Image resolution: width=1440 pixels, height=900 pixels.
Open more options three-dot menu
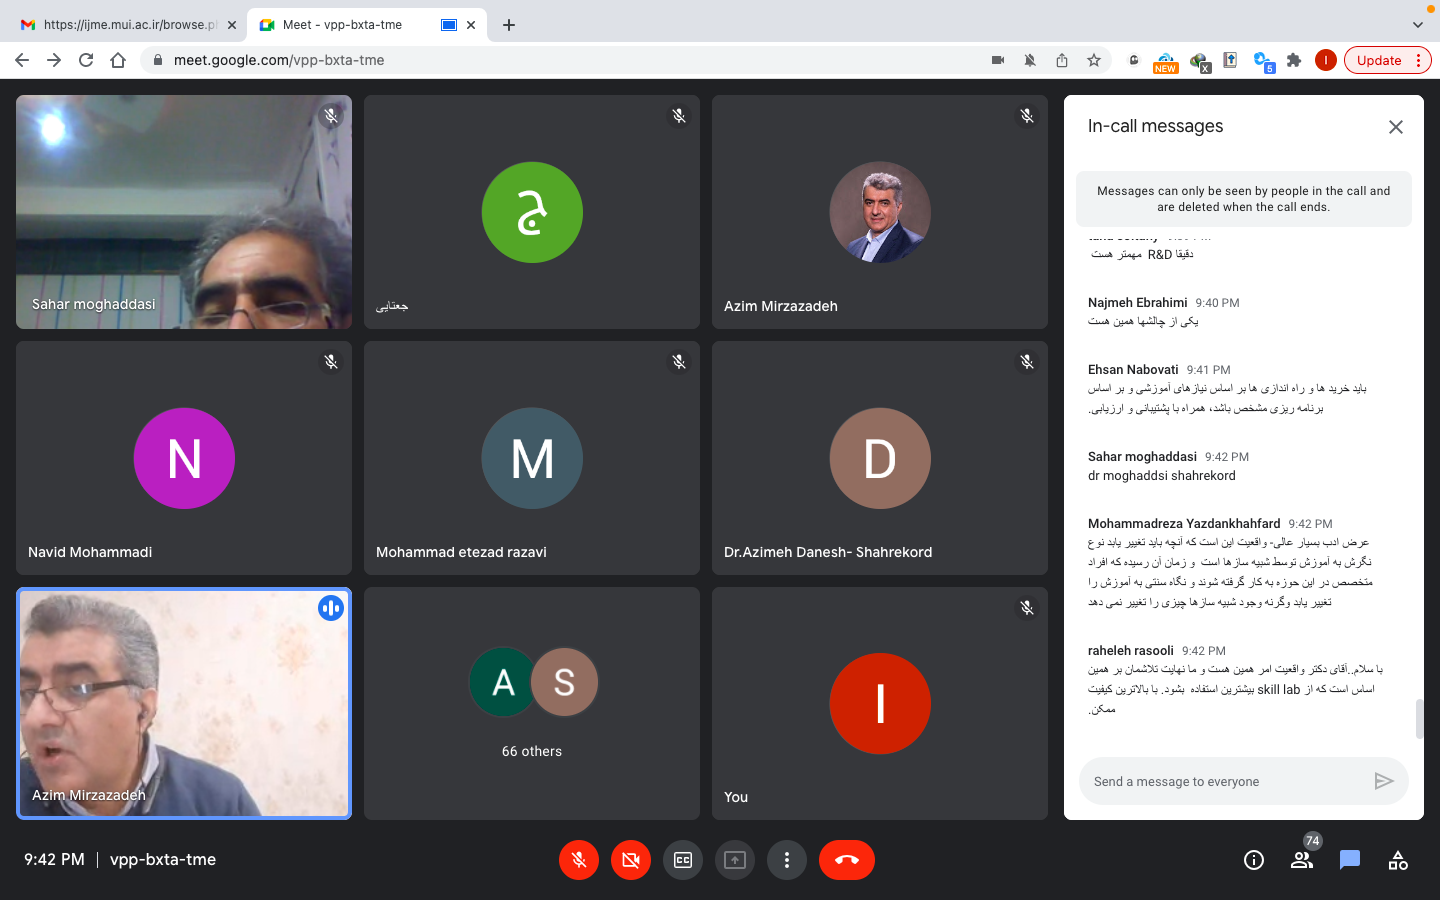point(787,860)
